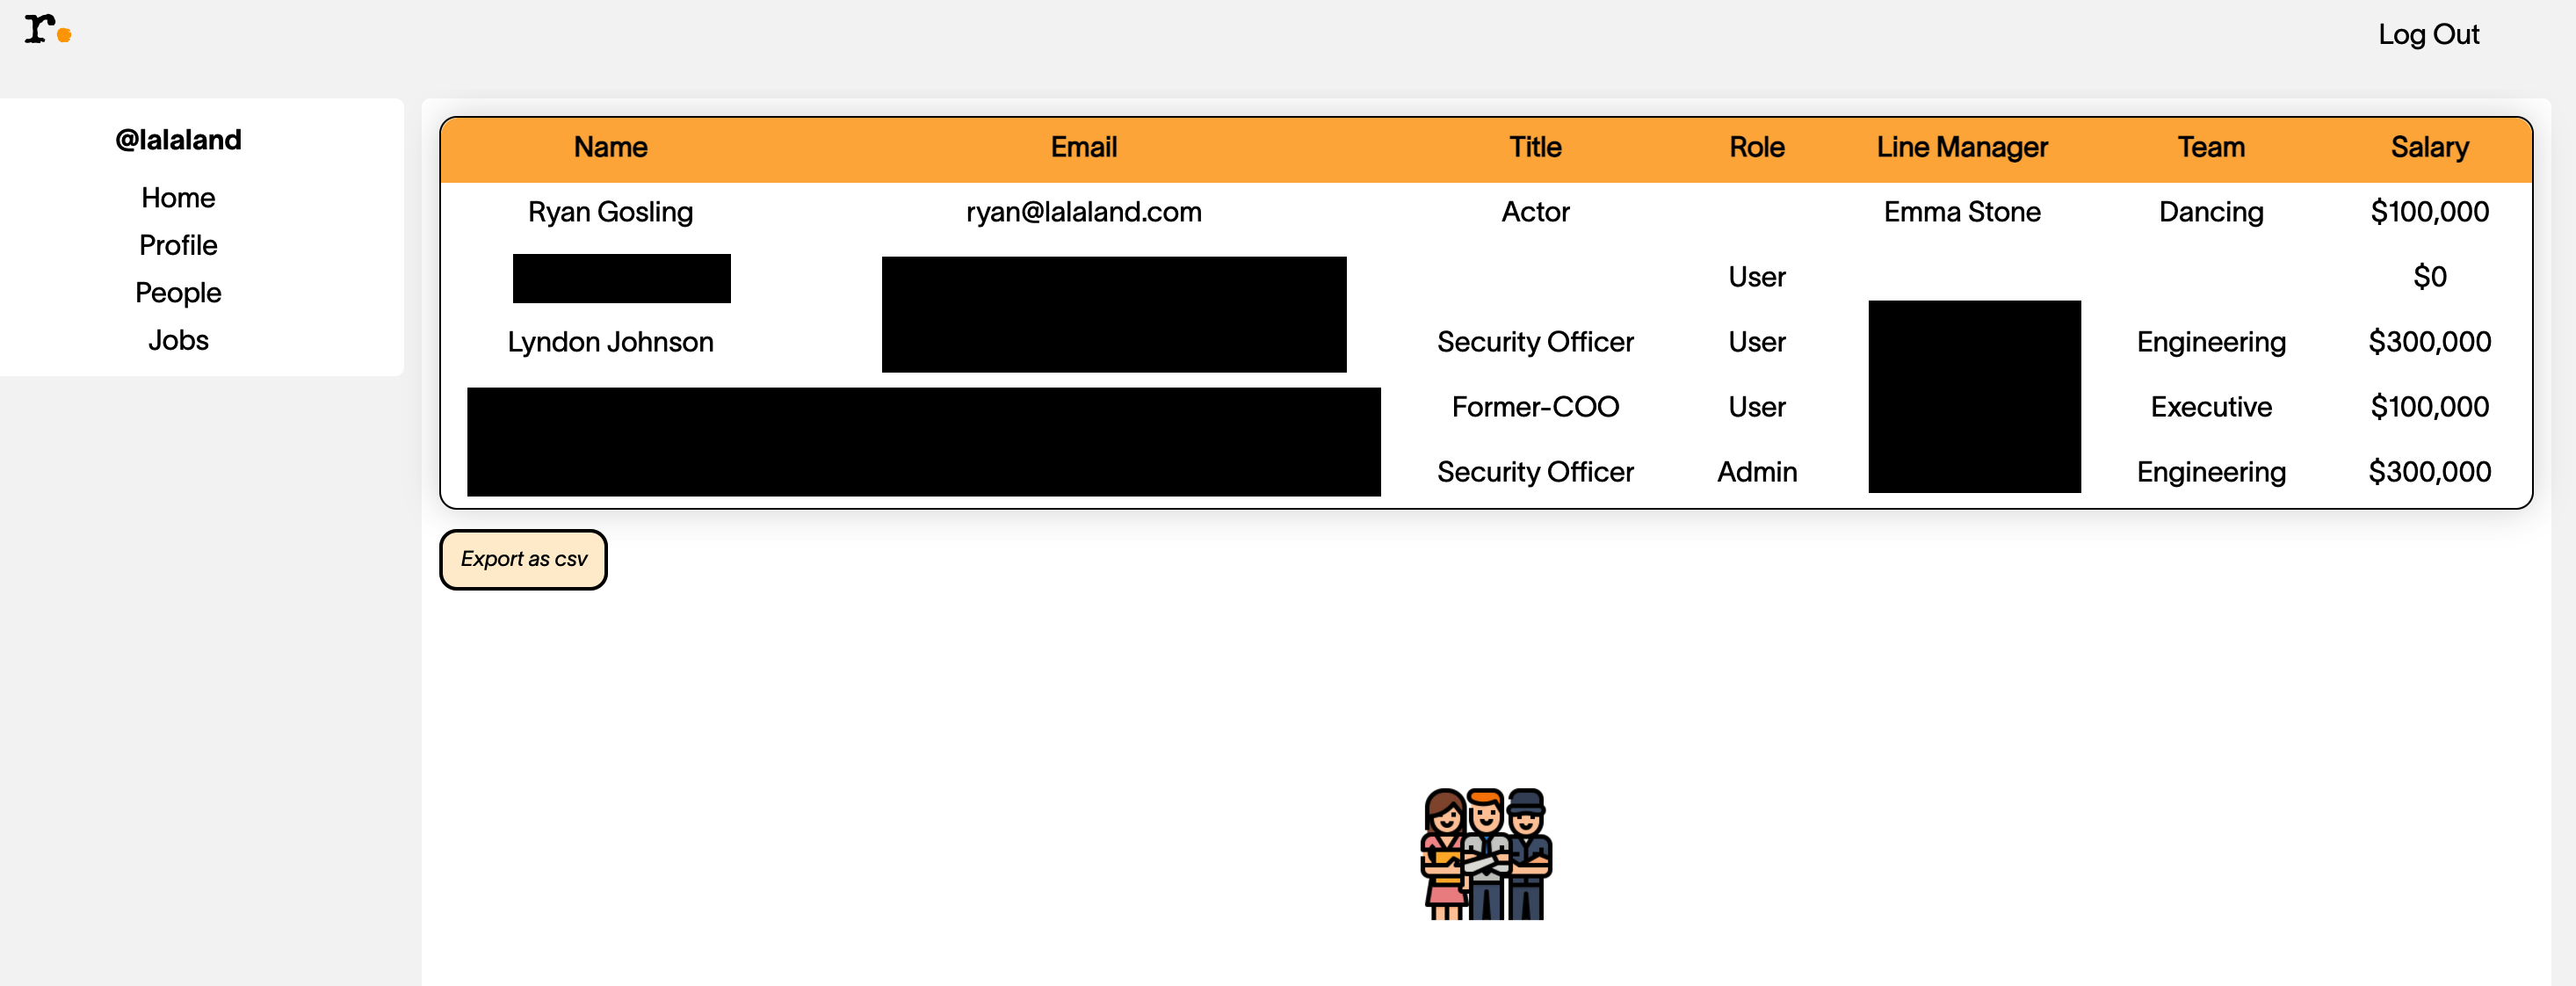
Task: Open the Home page
Action: [x=178, y=198]
